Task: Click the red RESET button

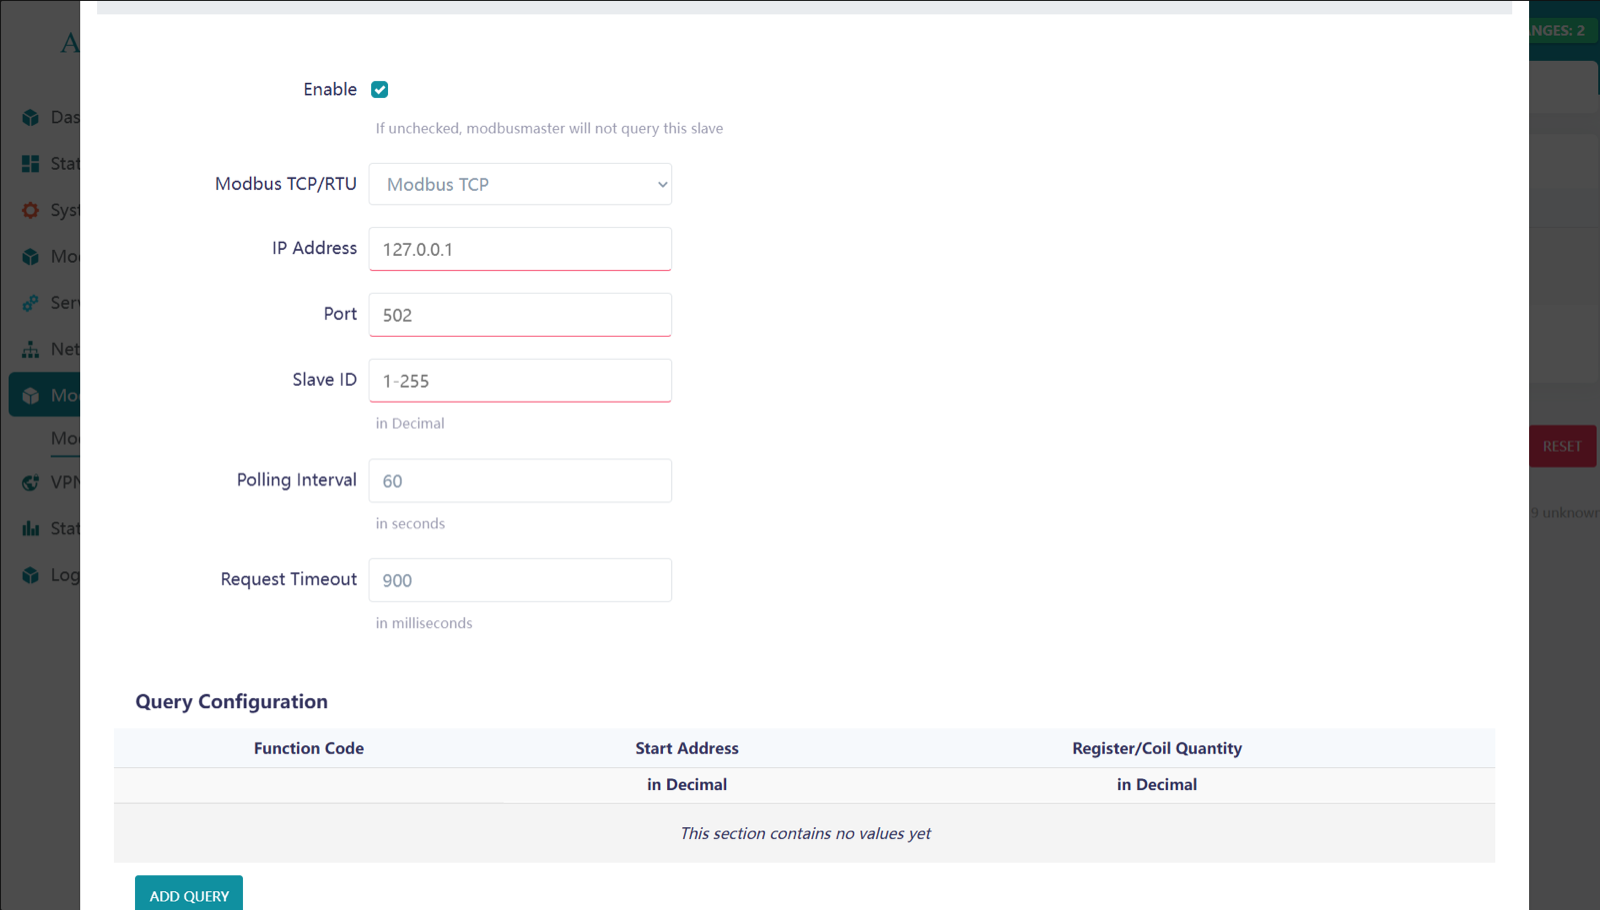Action: [x=1562, y=446]
